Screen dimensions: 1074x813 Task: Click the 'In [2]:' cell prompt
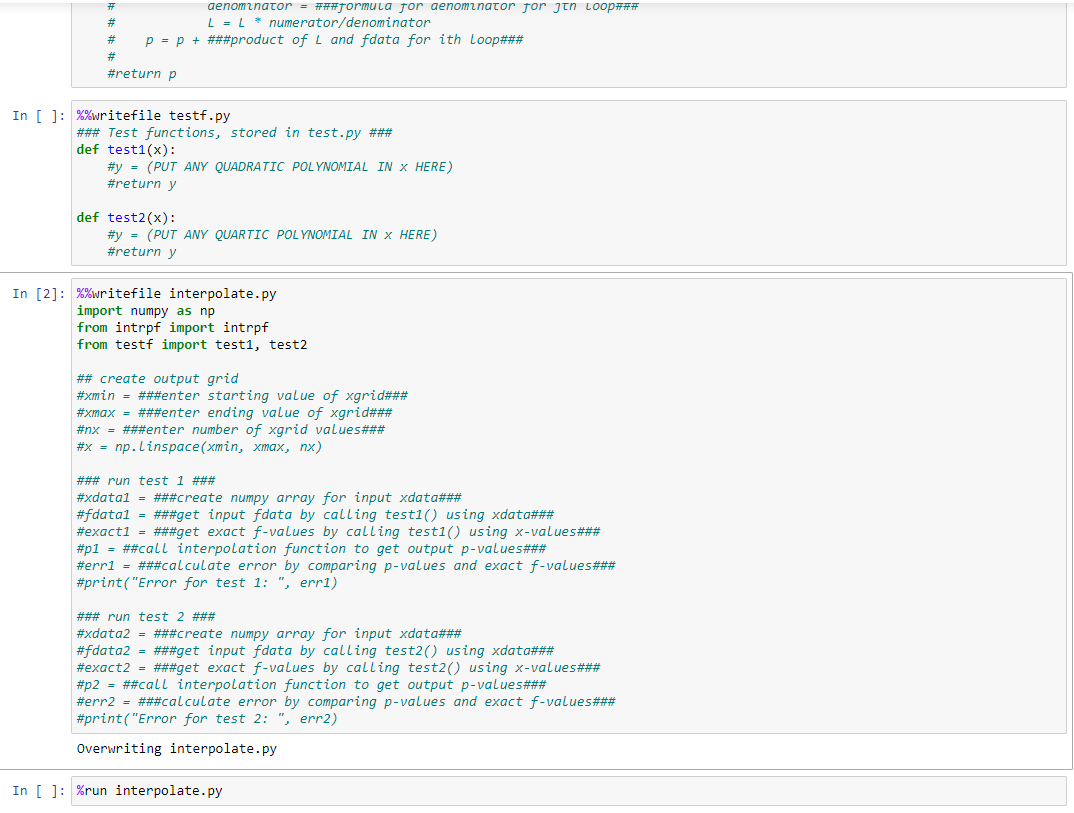(38, 294)
